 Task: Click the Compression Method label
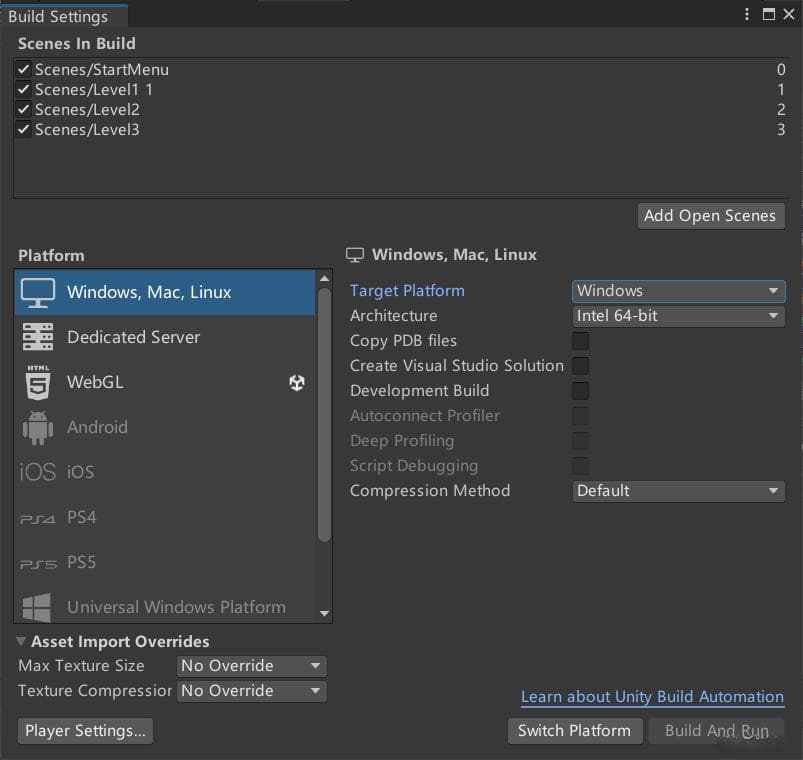pyautogui.click(x=430, y=491)
